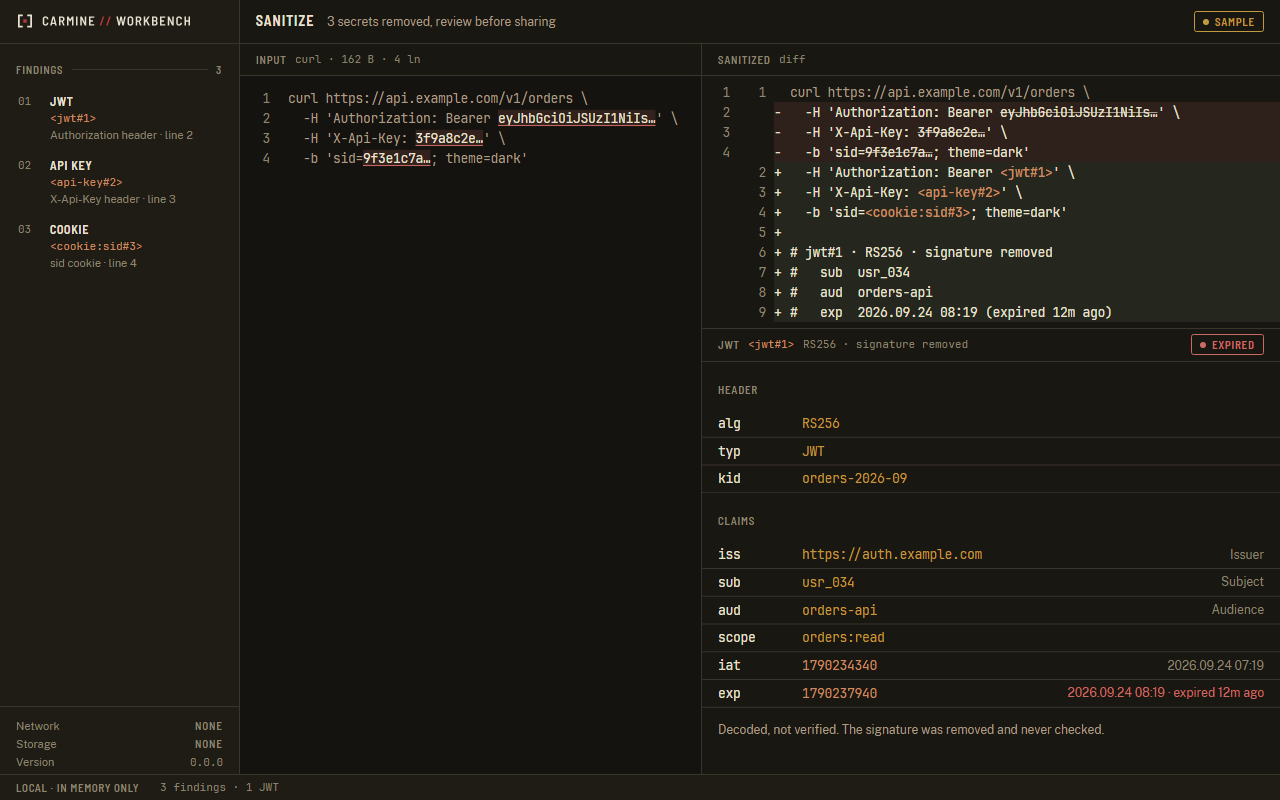Click the SAMPLE button in header
This screenshot has width=1280, height=800.
1228,21
